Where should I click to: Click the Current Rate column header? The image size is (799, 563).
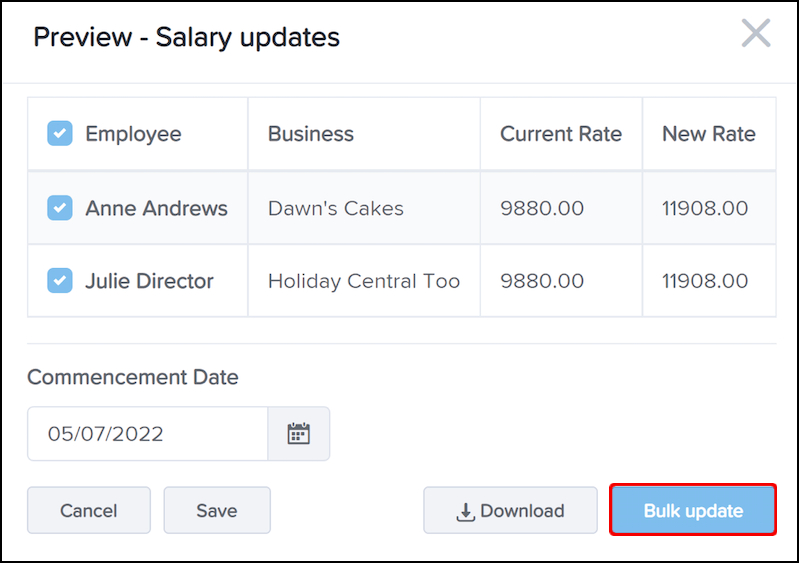(561, 134)
